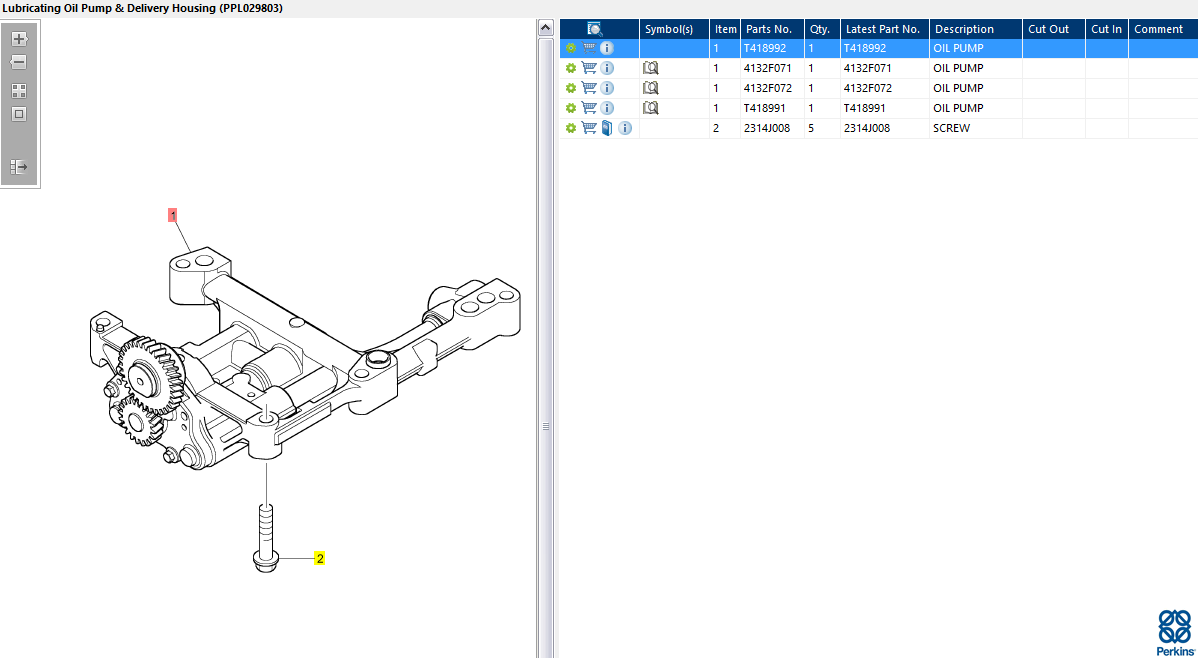
Task: Open the book icon for SCREW row
Action: 607,128
